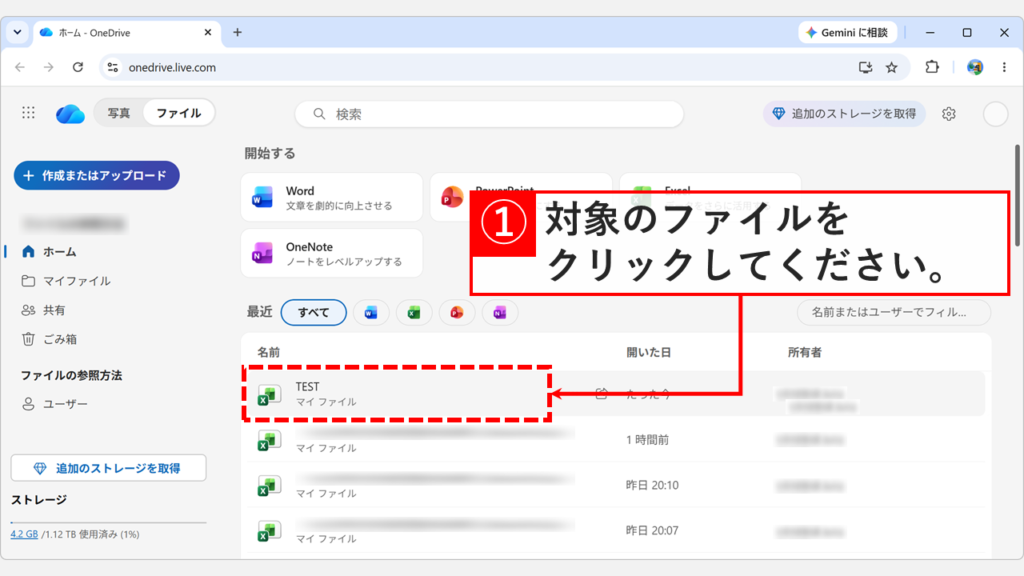Screen dimensions: 1024x576
Task: Click the OneDrive cloud logo
Action: [x=70, y=114]
